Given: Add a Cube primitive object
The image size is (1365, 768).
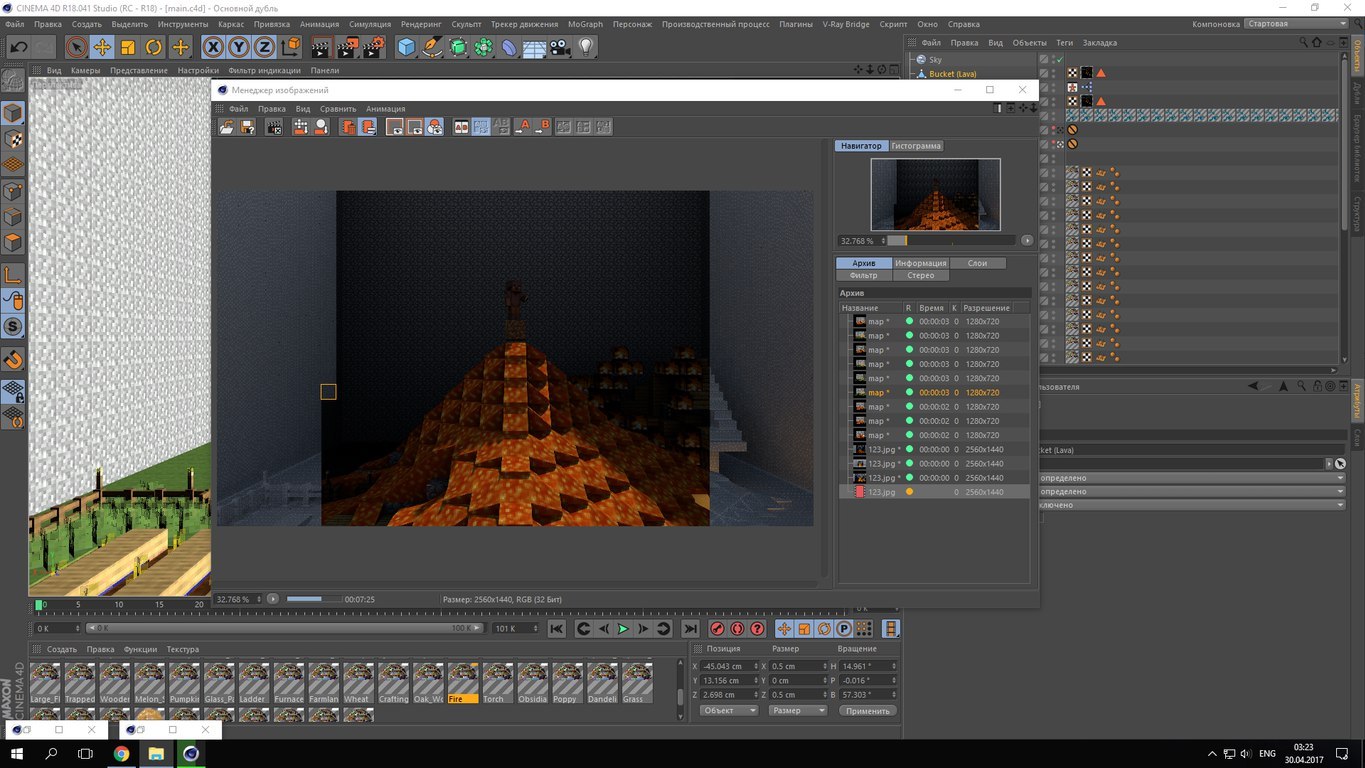Looking at the screenshot, I should pos(406,47).
